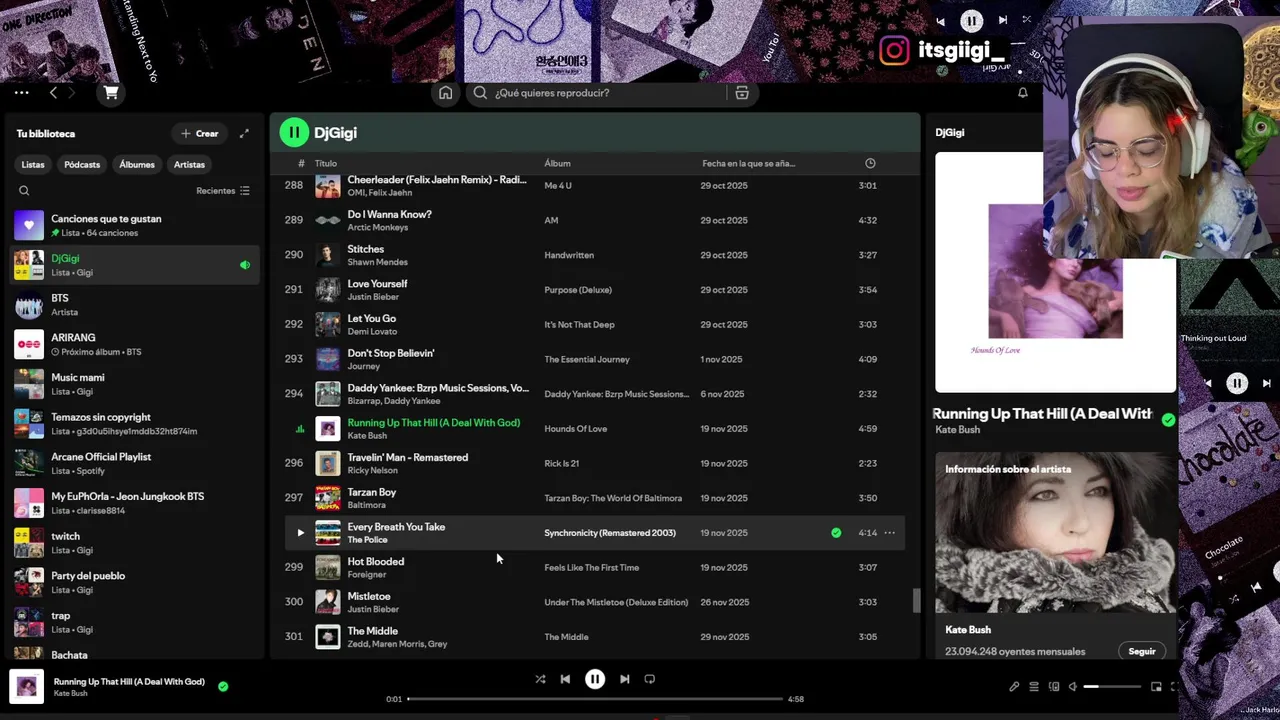Skip to previous track in player bar
The height and width of the screenshot is (720, 1280).
565,679
